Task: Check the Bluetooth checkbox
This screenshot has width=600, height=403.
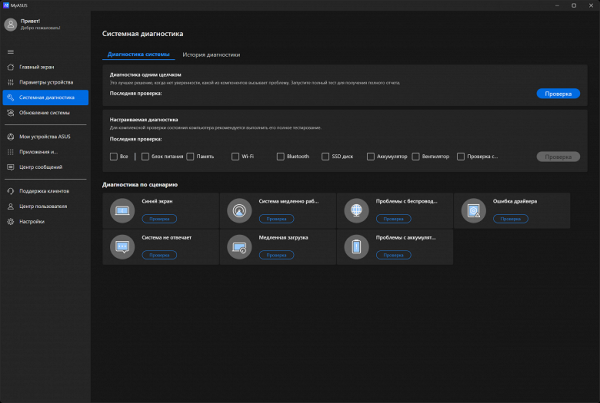Action: tap(280, 156)
